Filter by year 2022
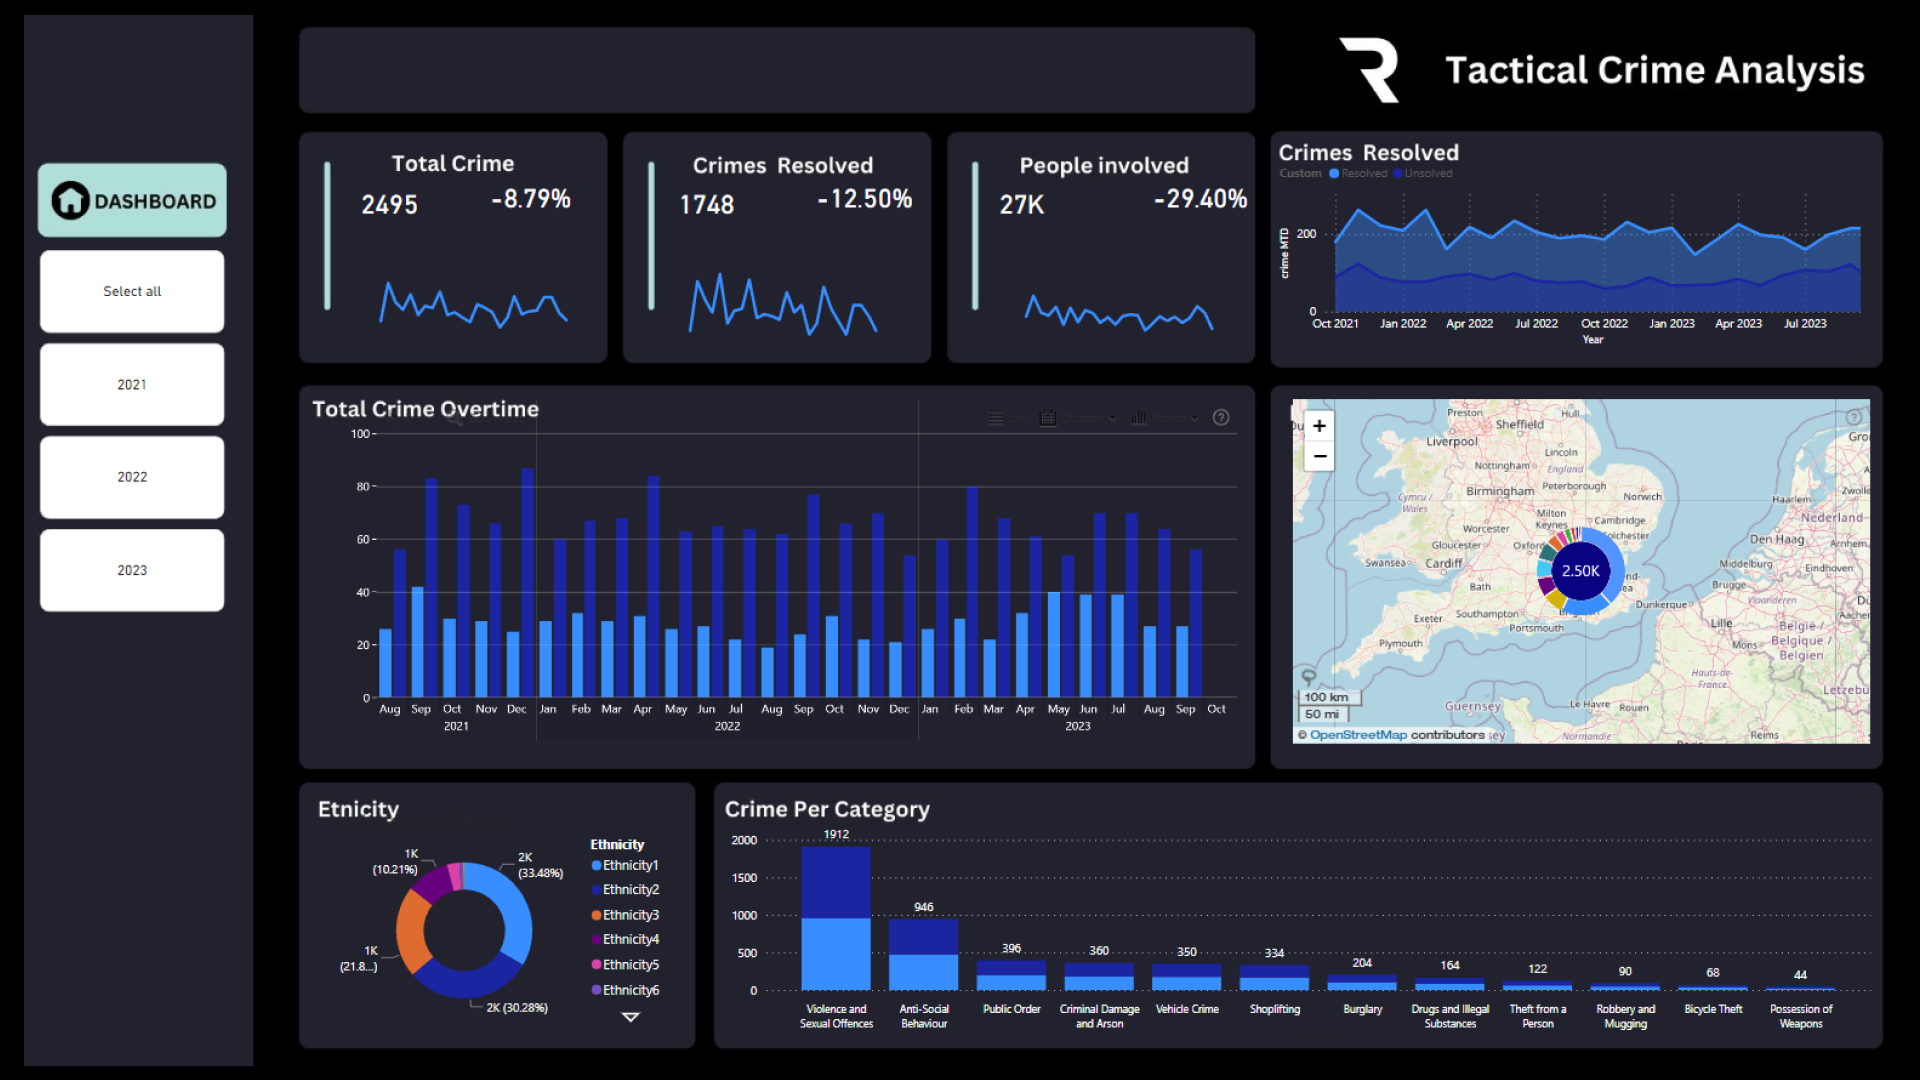The height and width of the screenshot is (1080, 1920). pyautogui.click(x=132, y=477)
